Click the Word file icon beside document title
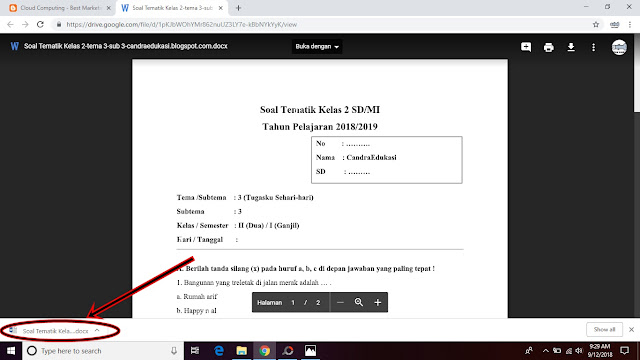 click(15, 46)
